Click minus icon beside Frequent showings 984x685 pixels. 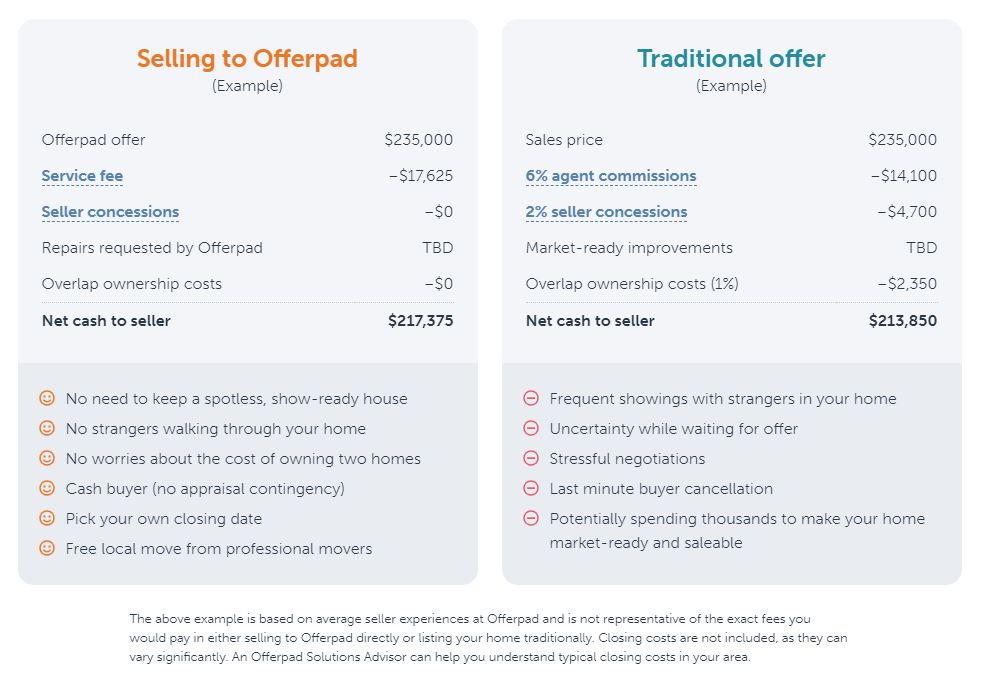(531, 398)
